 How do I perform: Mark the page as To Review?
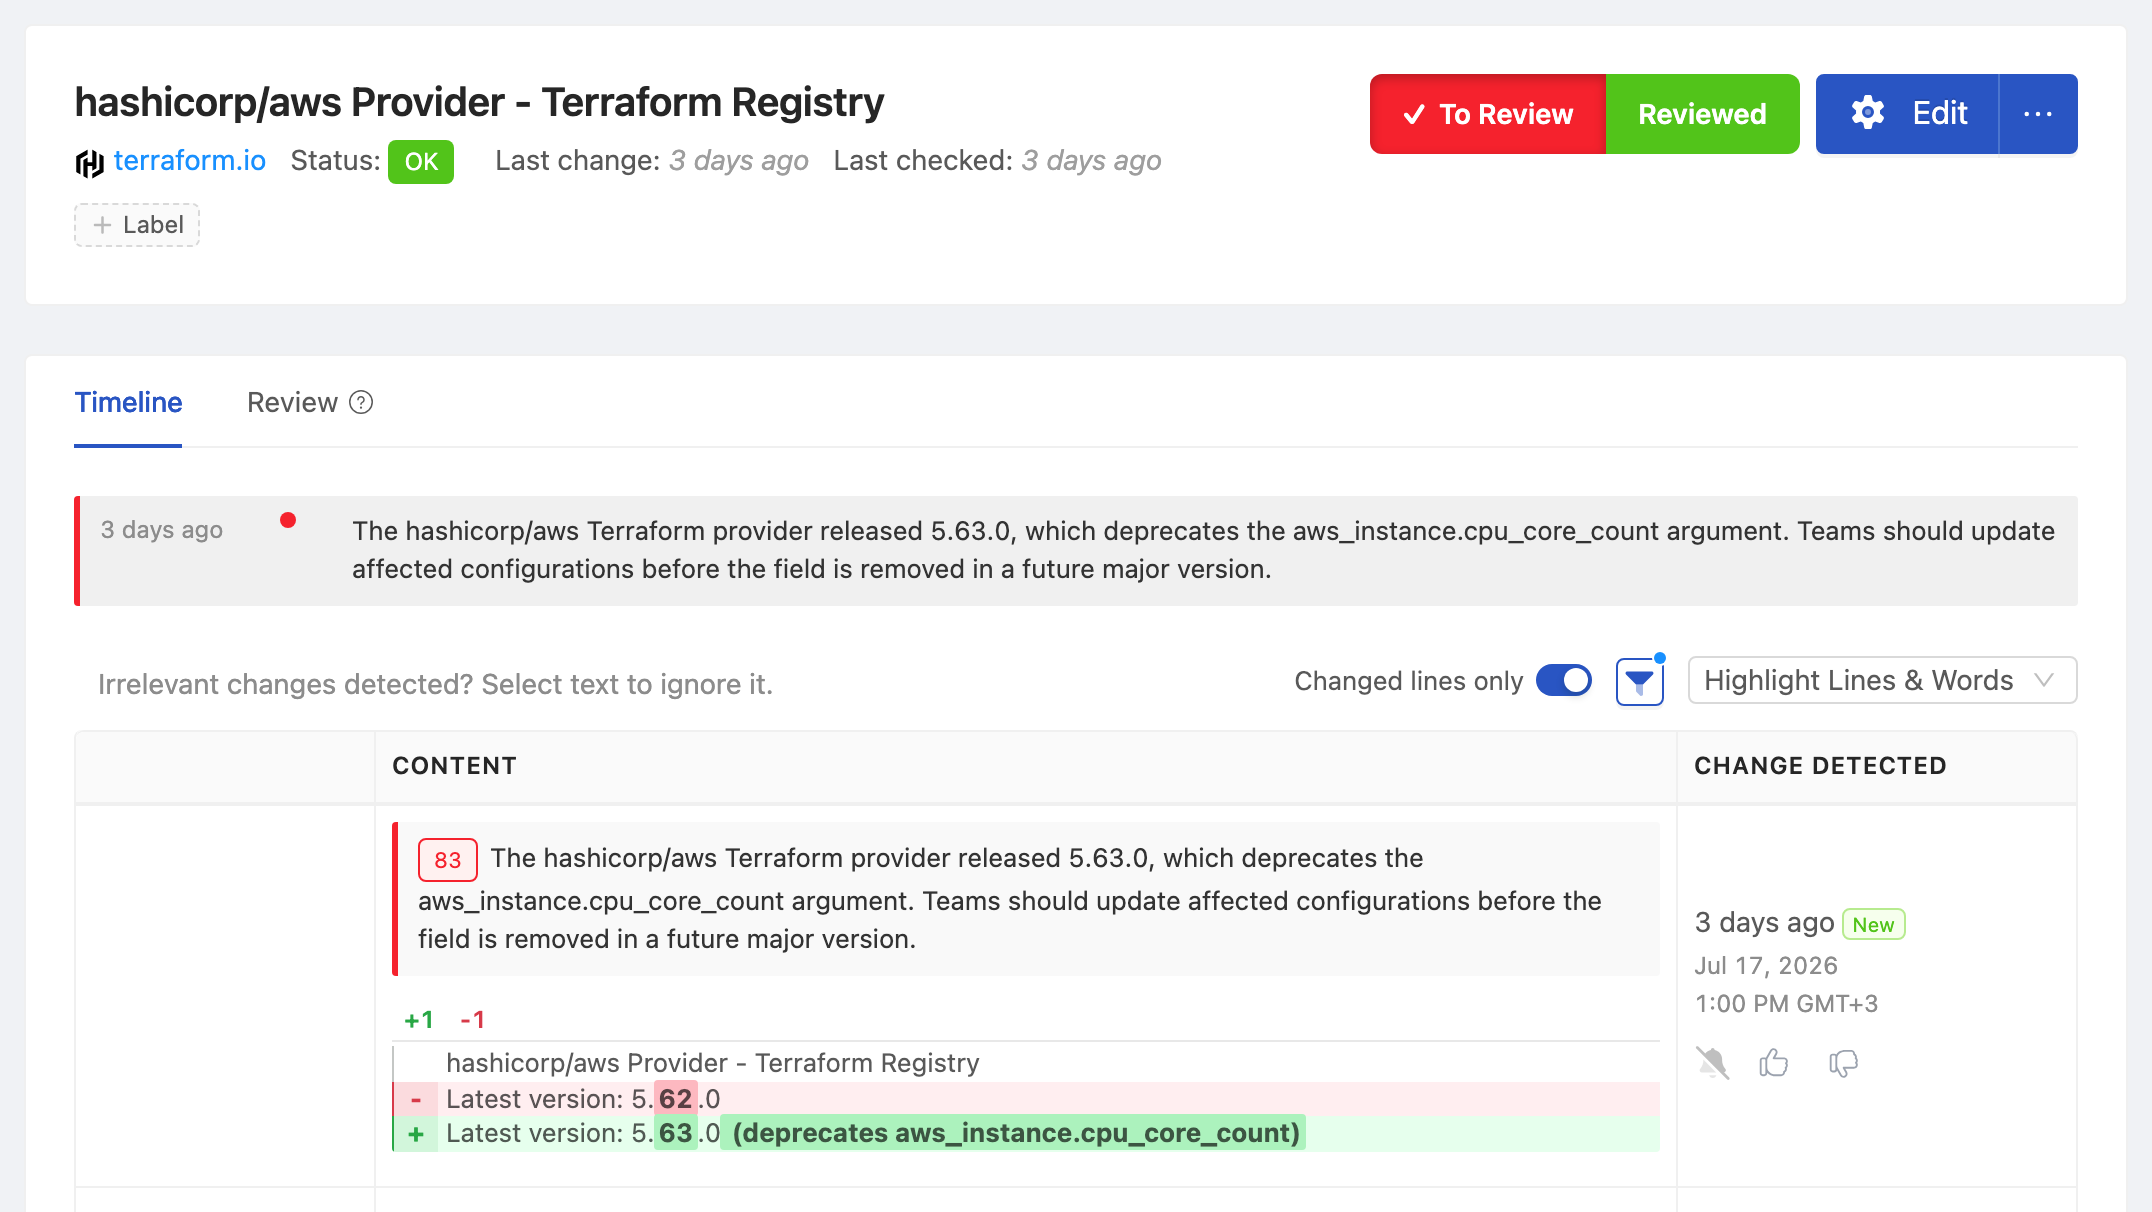(x=1488, y=114)
